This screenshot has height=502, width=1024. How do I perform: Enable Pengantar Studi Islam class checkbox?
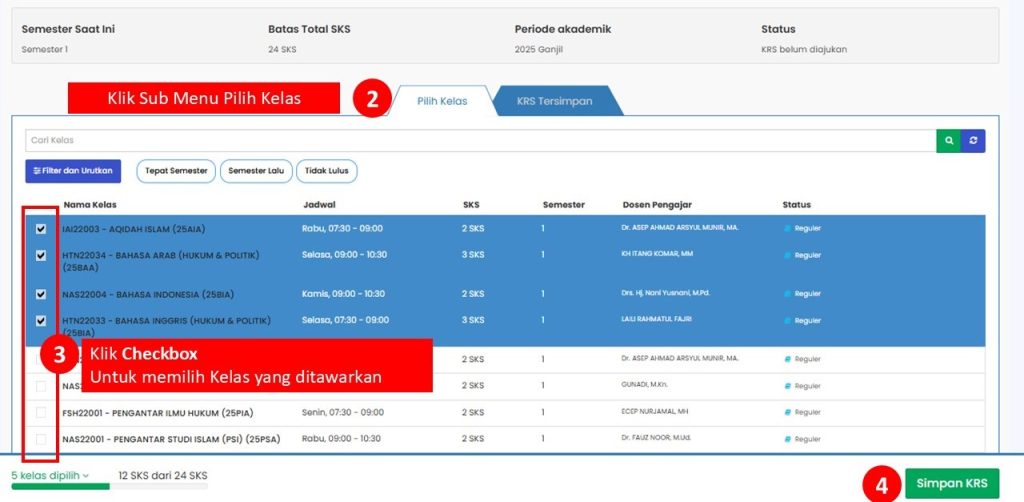(41, 439)
